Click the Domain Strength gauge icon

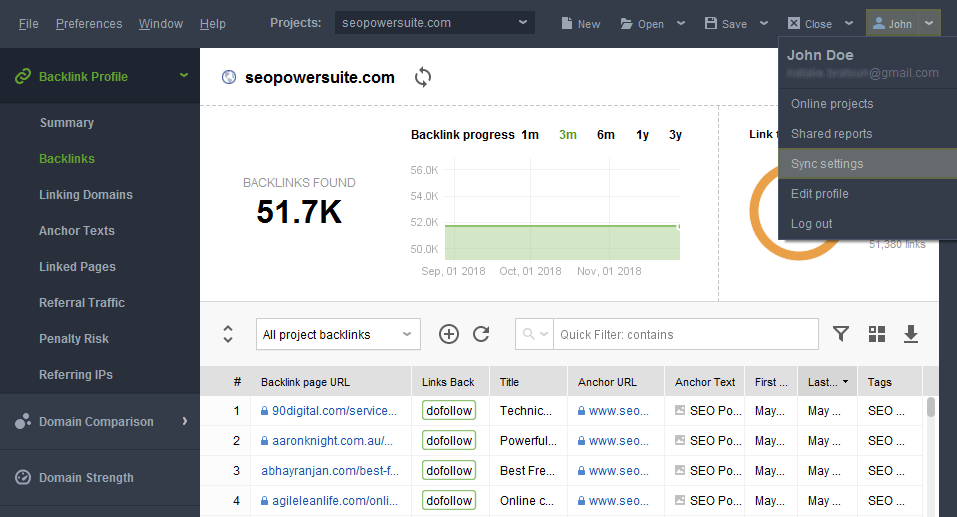pos(23,477)
